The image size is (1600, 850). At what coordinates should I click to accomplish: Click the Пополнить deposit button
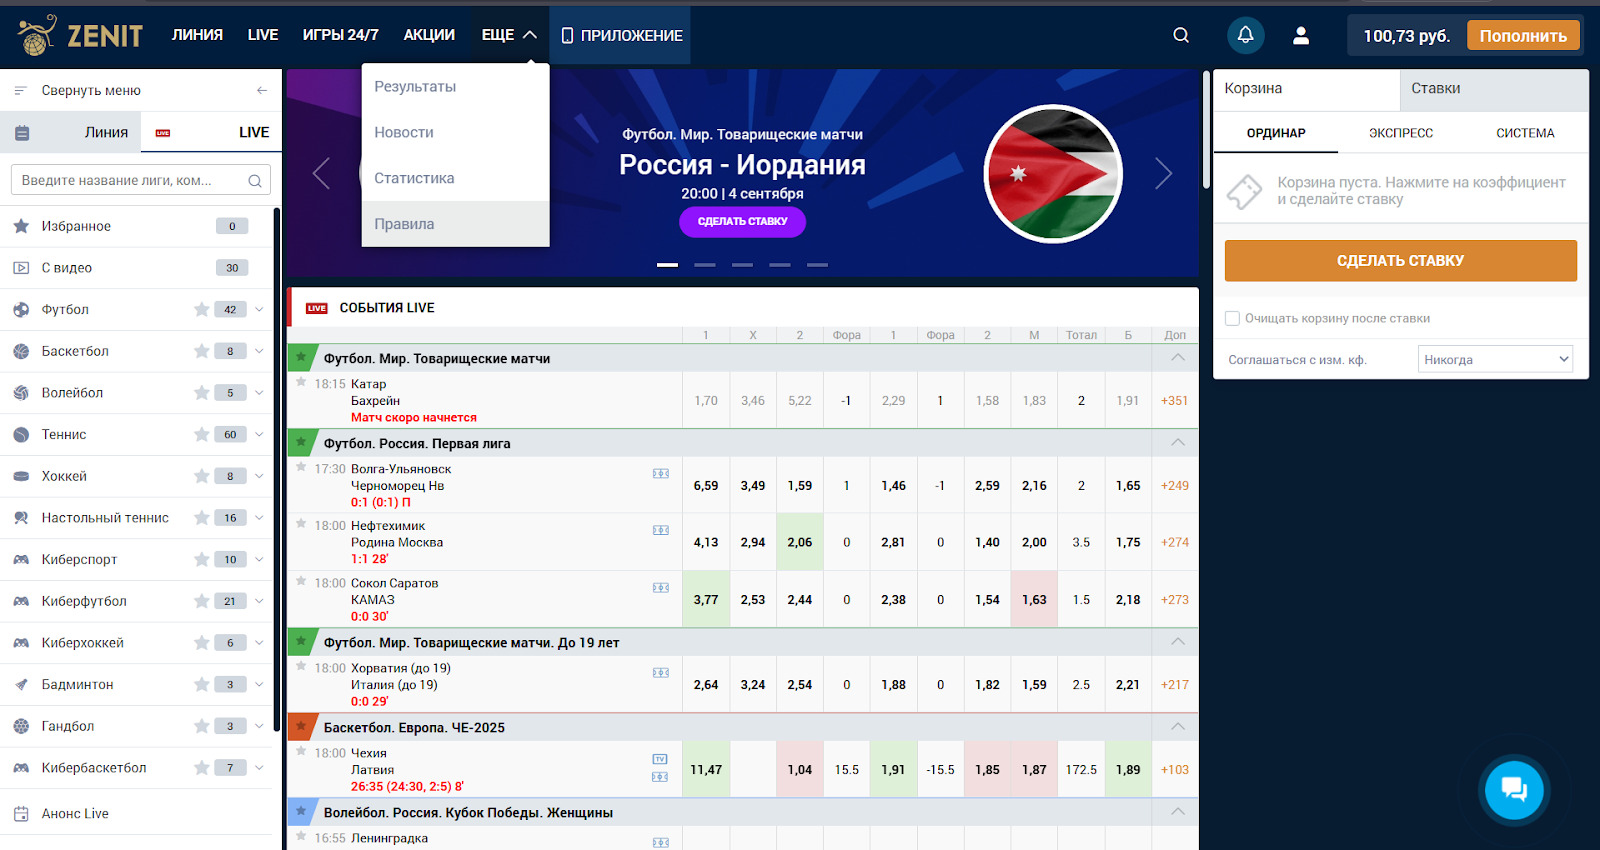[x=1523, y=35]
